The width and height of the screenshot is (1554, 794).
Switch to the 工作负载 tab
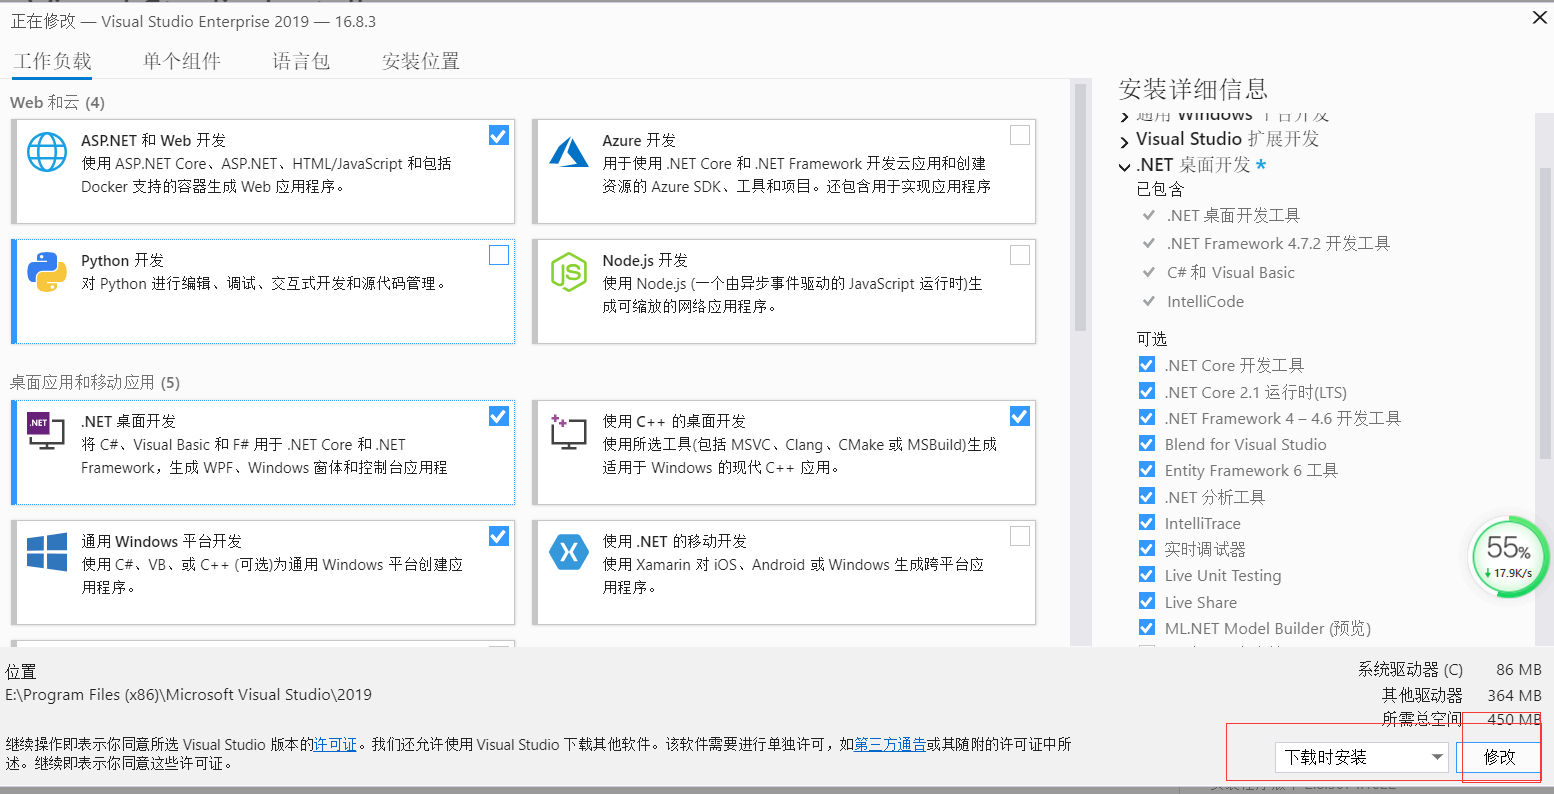[52, 61]
